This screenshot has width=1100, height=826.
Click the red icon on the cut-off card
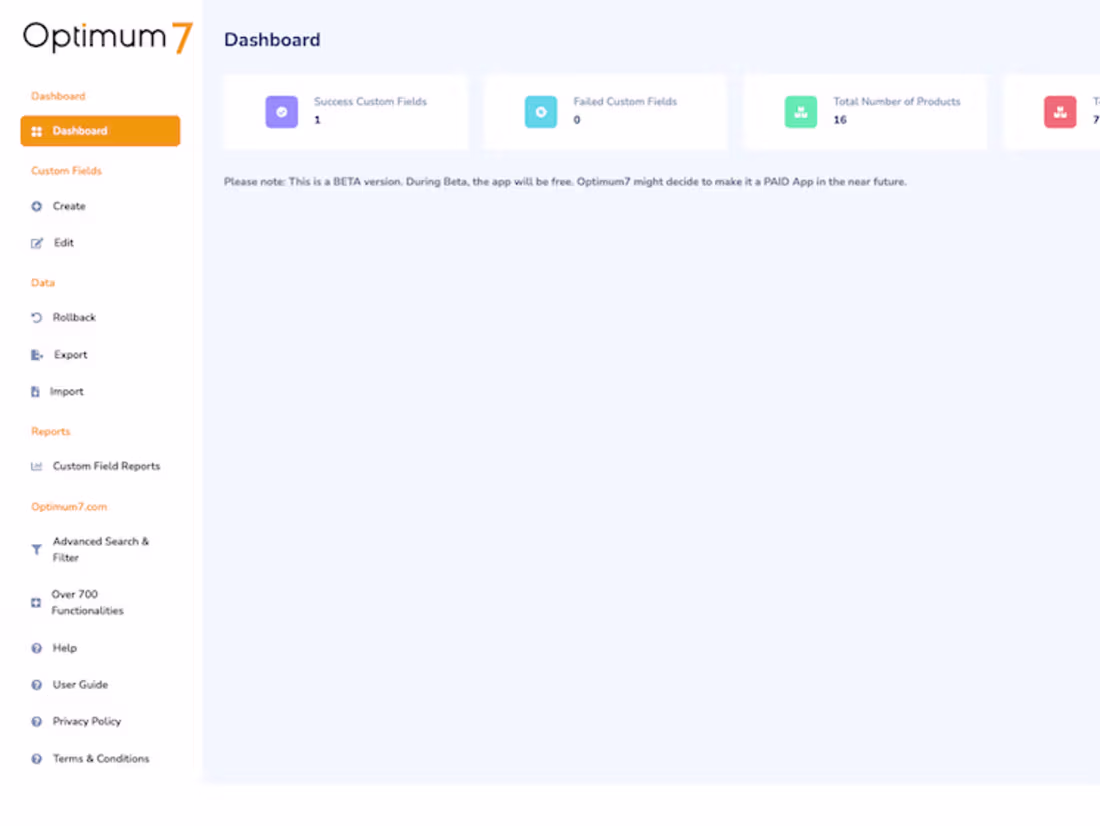tap(1060, 112)
